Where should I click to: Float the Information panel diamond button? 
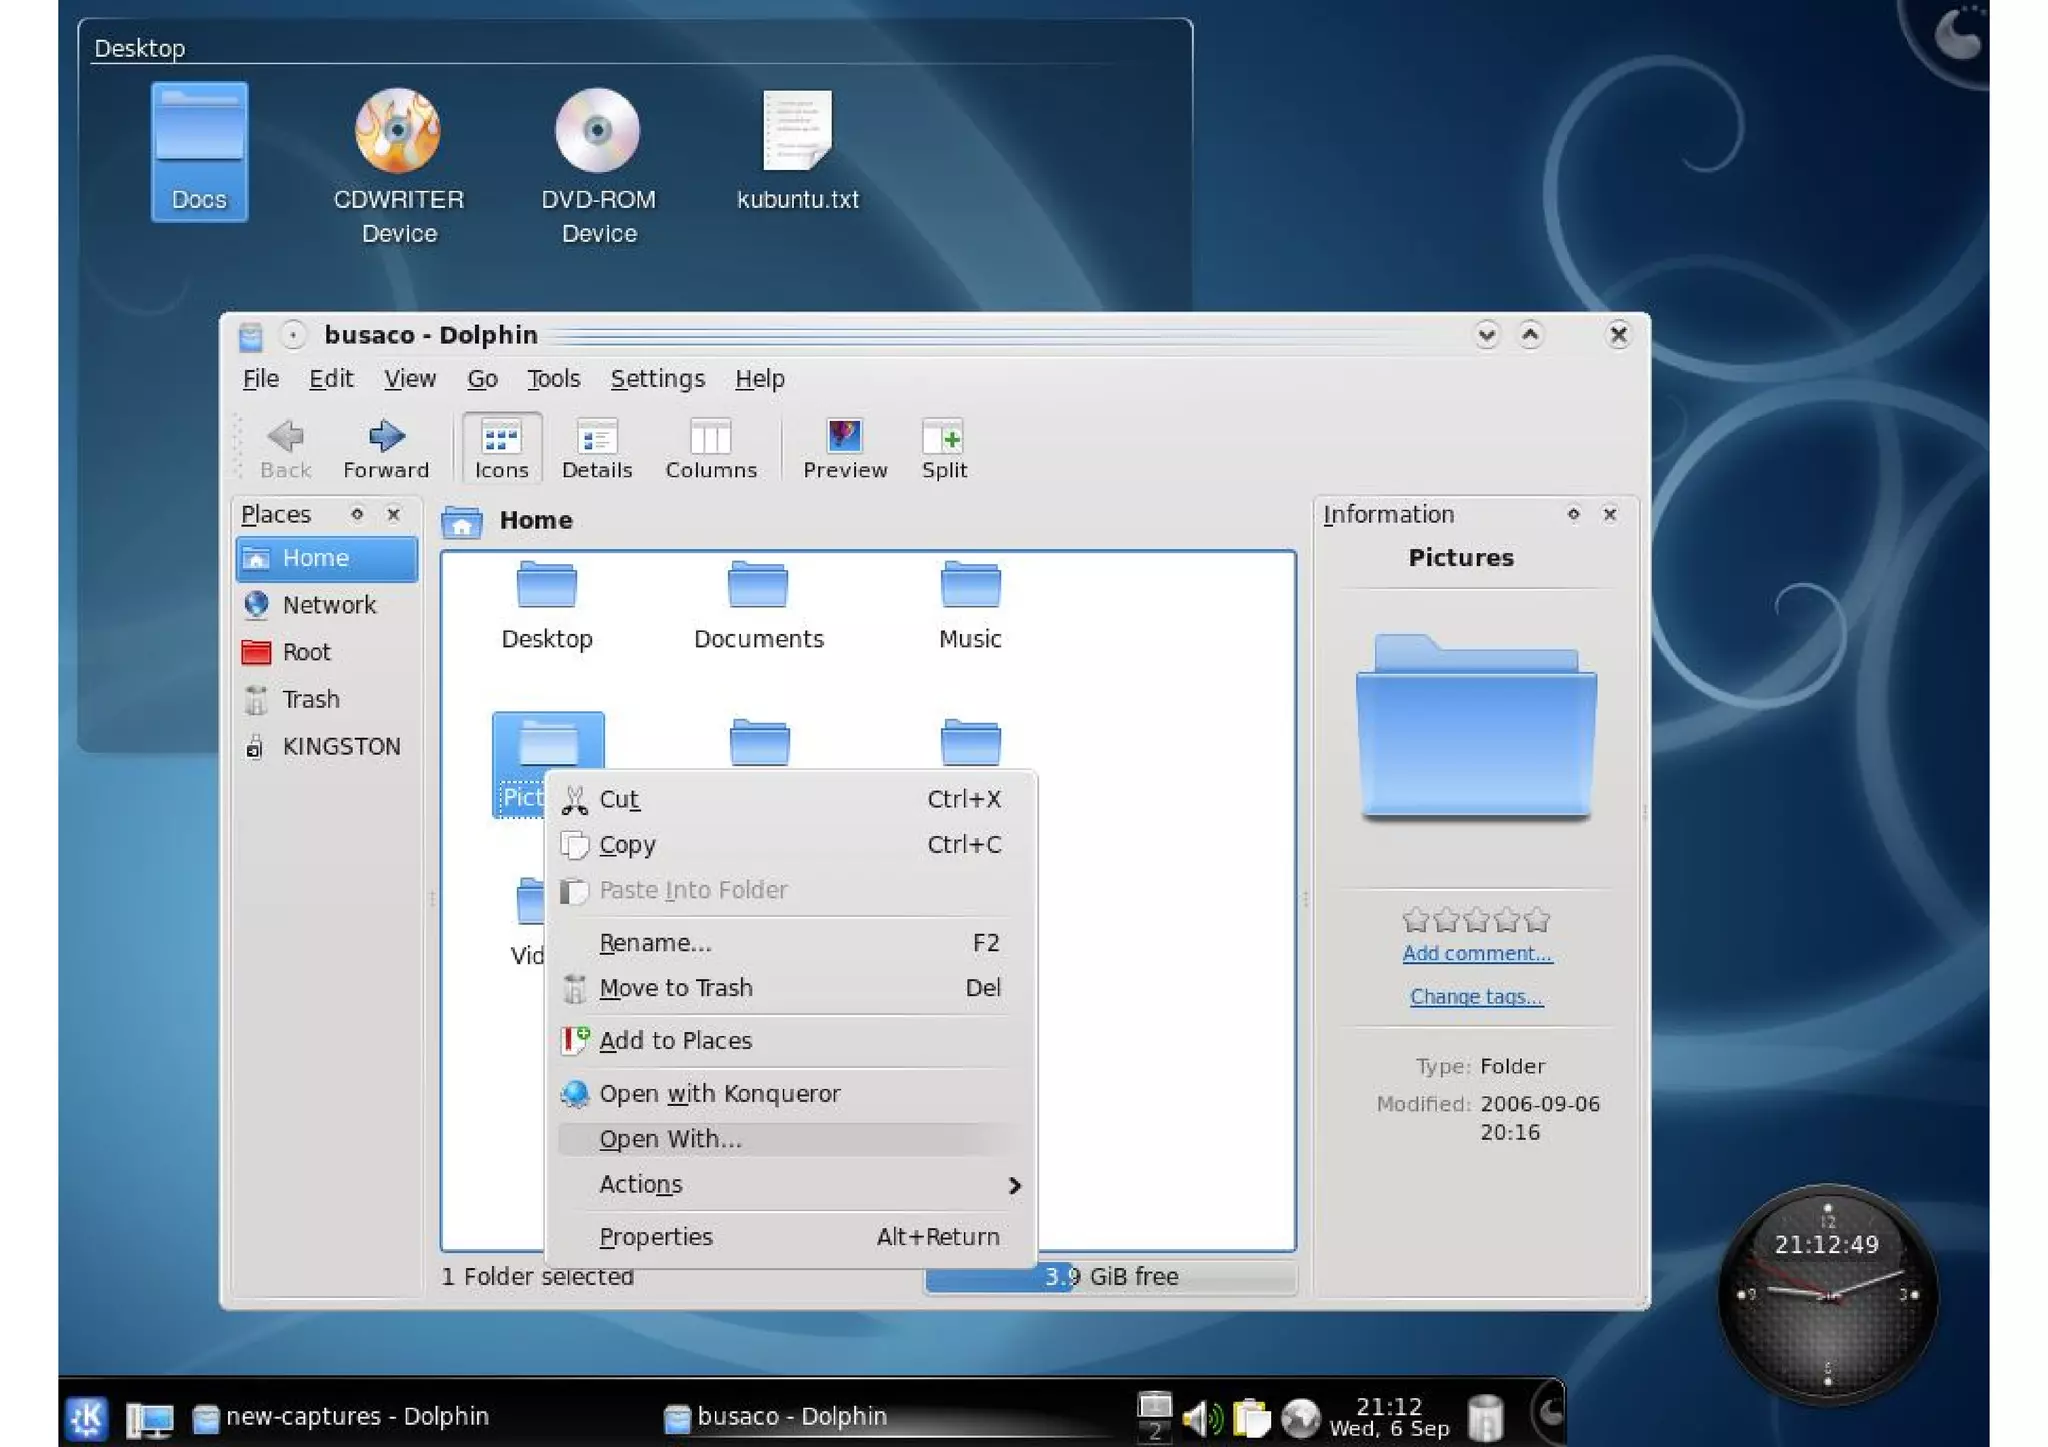[x=1573, y=514]
